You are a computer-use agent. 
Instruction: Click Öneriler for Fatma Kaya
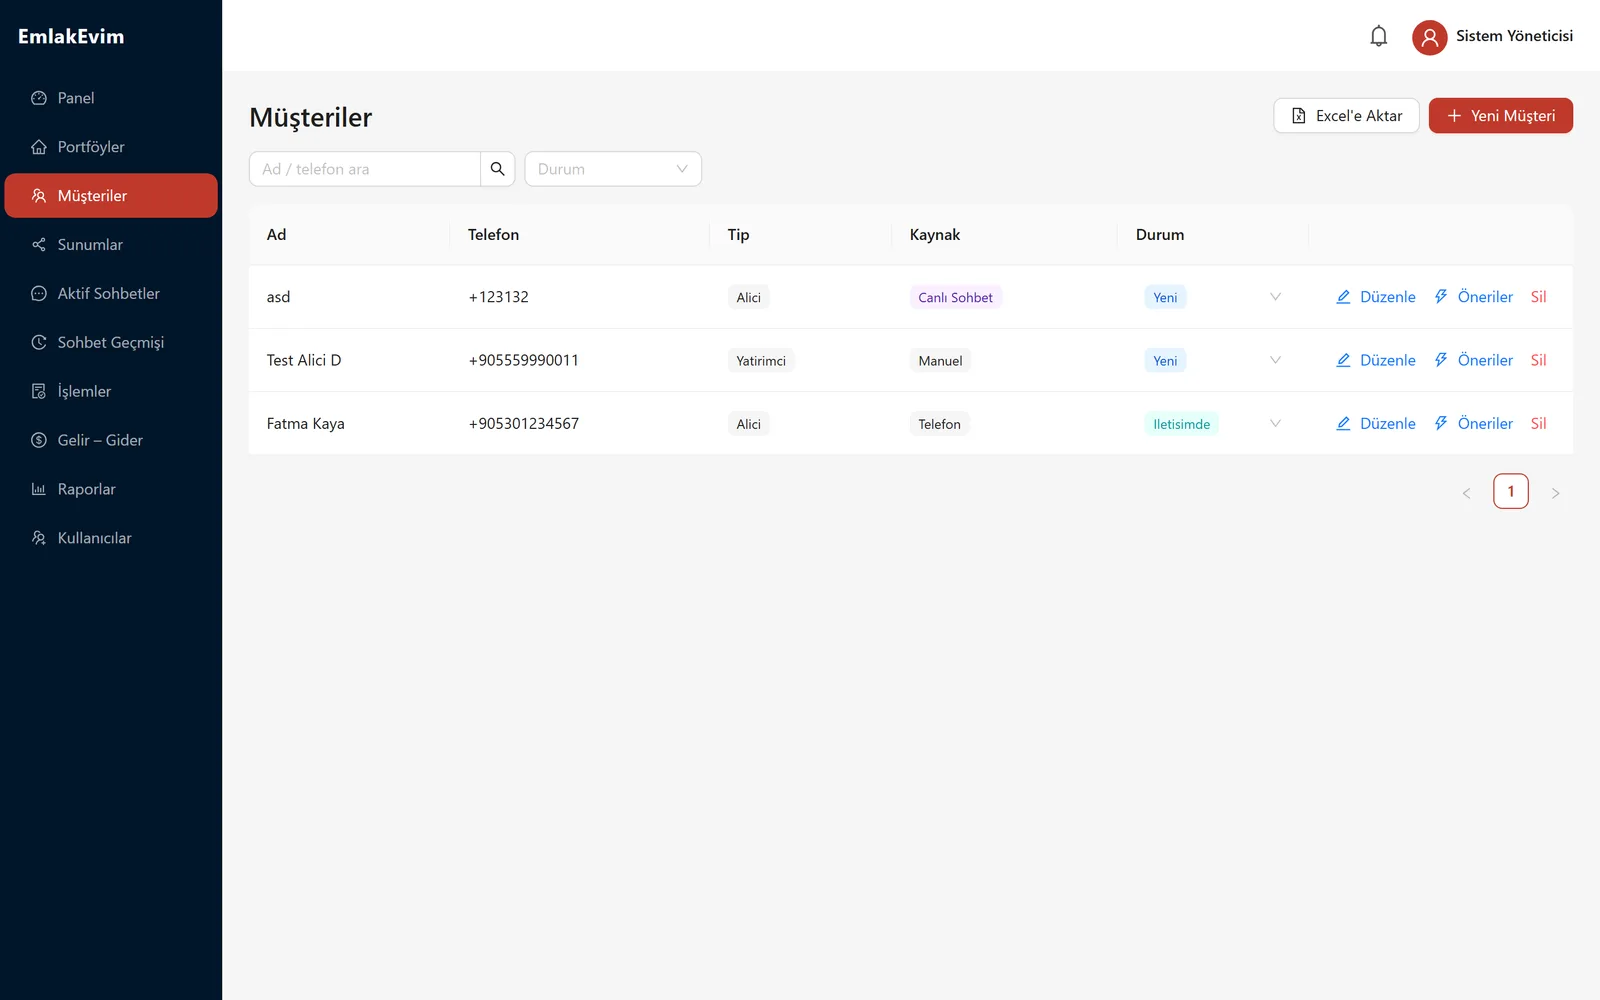1473,423
